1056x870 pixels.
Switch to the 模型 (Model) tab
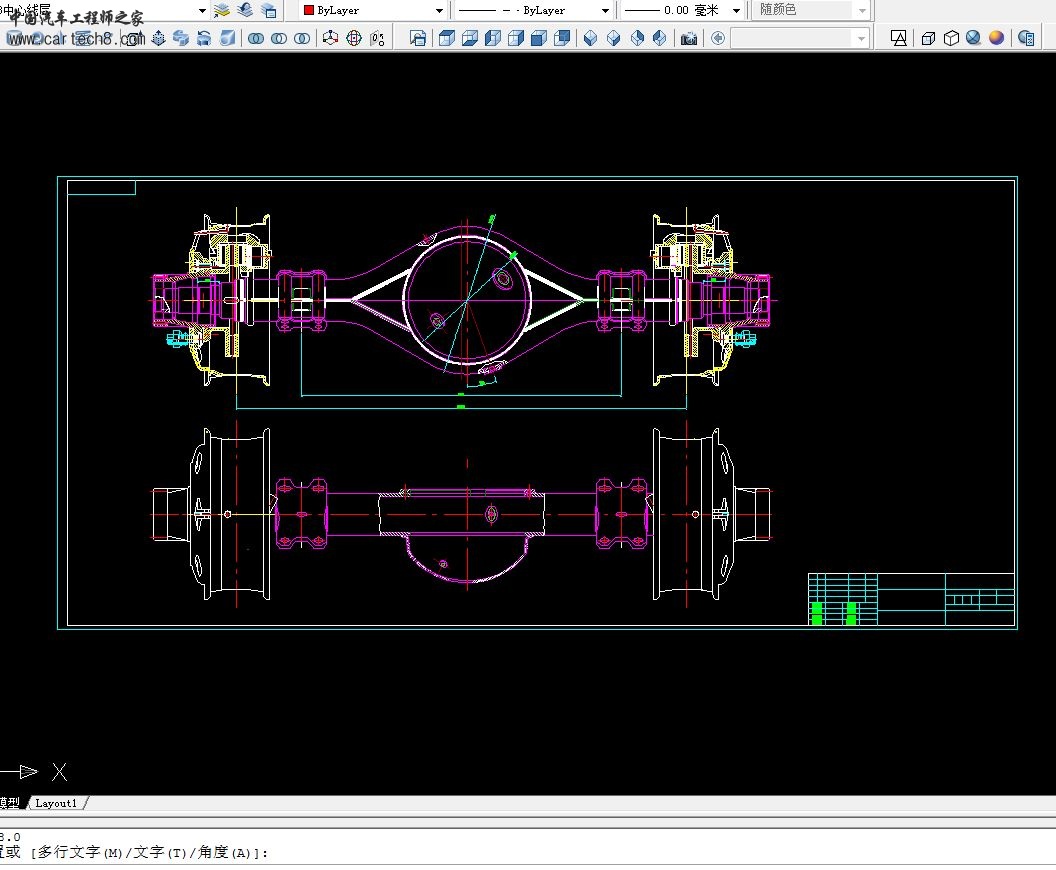pyautogui.click(x=9, y=803)
